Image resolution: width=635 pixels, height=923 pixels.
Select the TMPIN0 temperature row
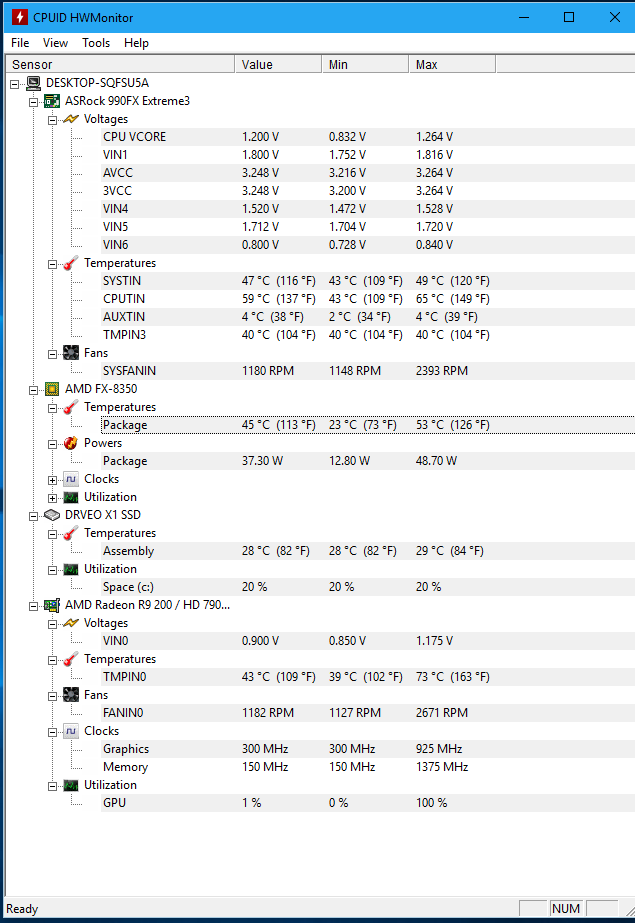(x=368, y=677)
